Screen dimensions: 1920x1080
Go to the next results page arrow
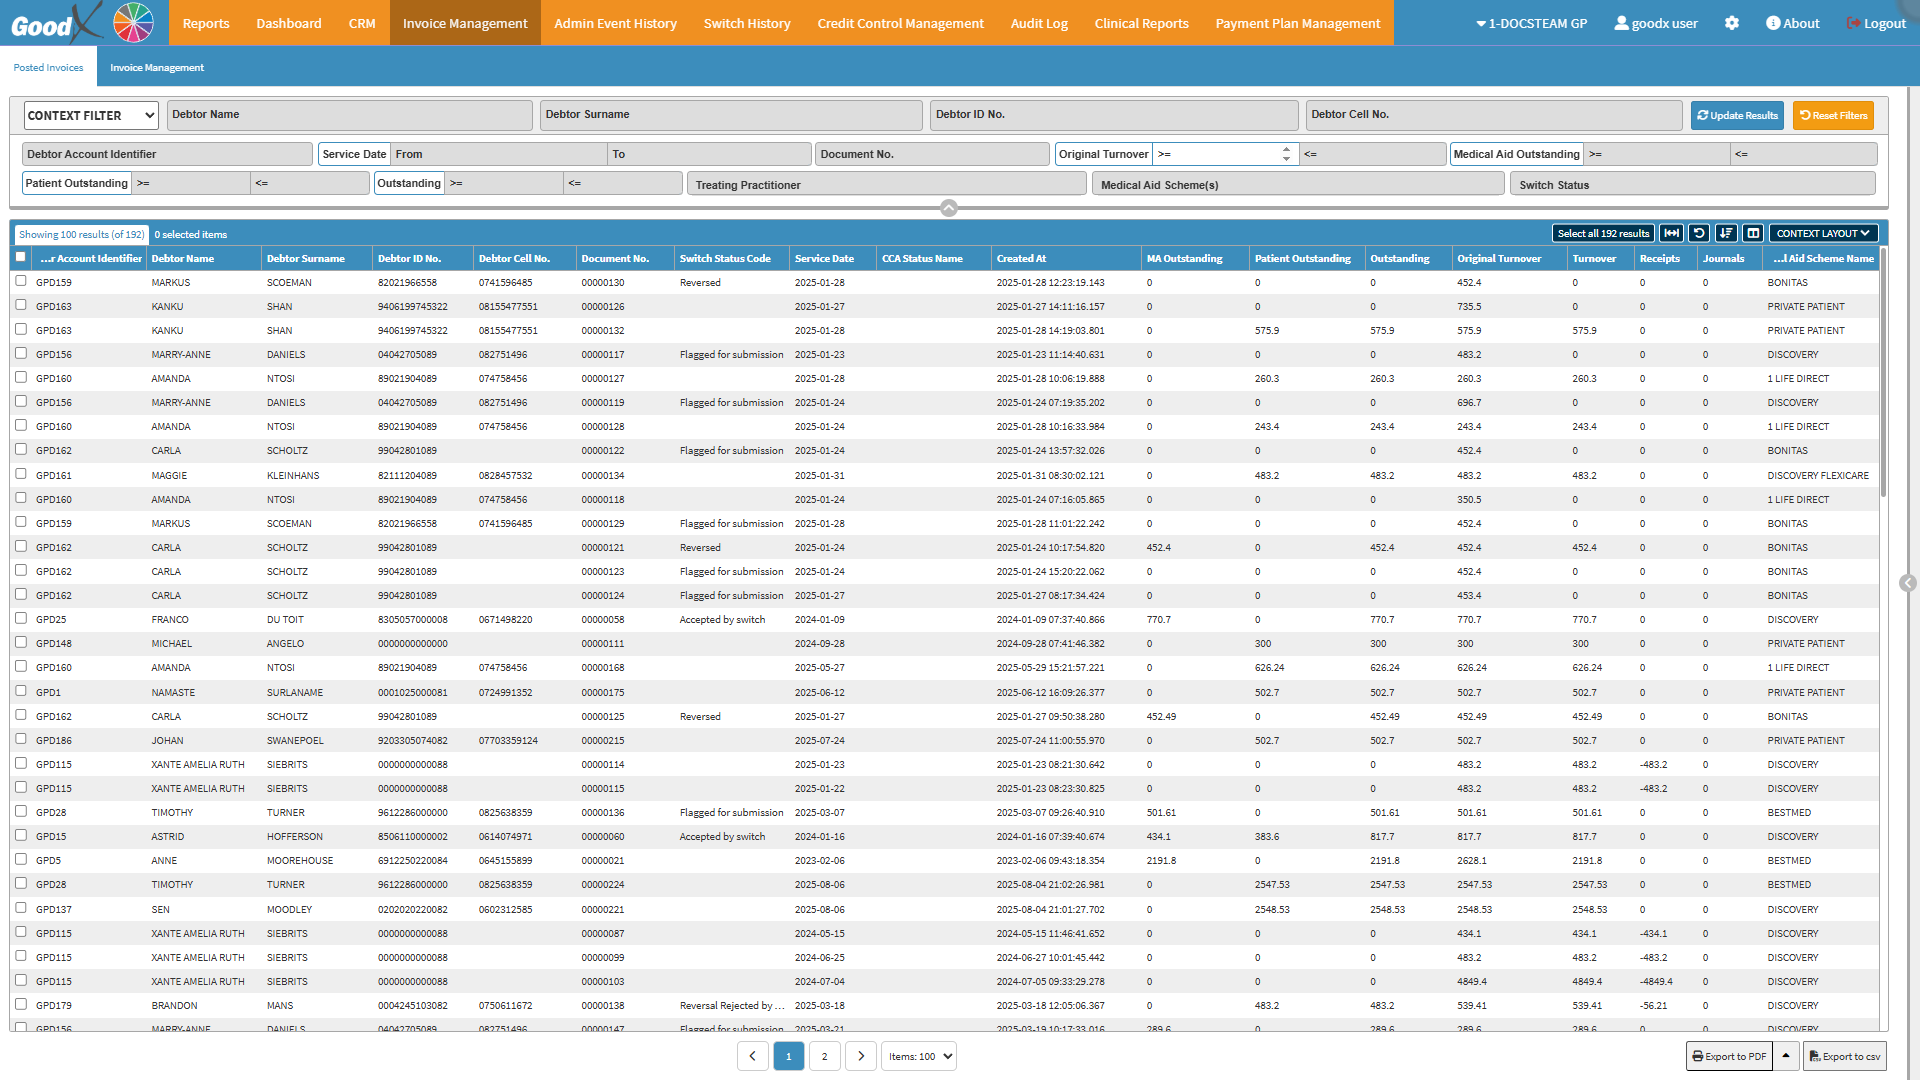(861, 1056)
